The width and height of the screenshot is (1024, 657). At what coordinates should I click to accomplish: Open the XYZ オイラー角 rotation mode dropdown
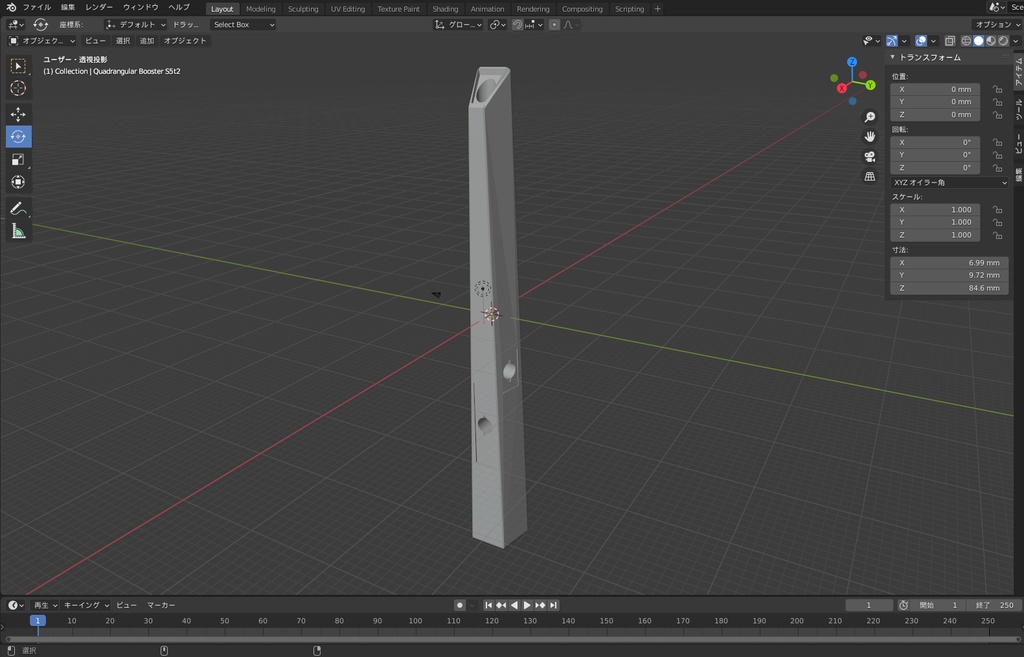point(950,183)
